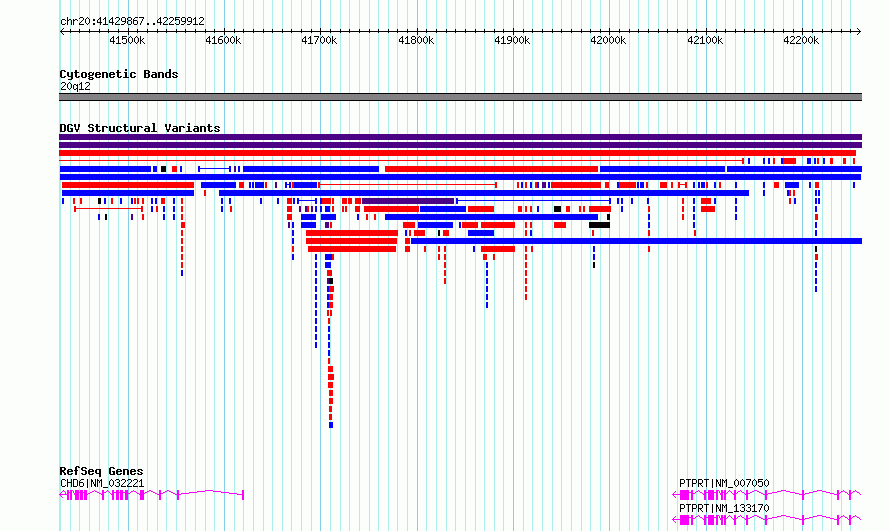This screenshot has height=531, width=890.
Task: Click the 41700k ruler tick label
Action: [x=319, y=40]
